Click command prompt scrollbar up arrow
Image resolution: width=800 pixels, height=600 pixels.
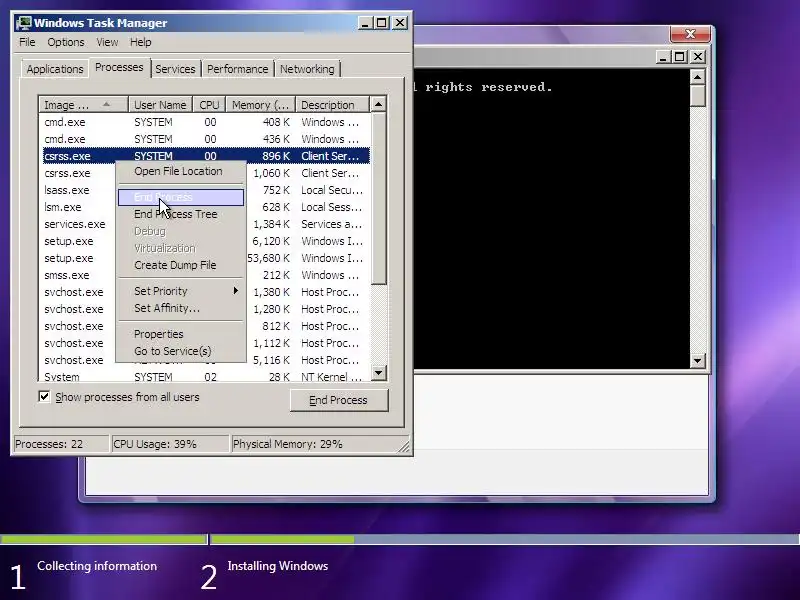point(697,77)
